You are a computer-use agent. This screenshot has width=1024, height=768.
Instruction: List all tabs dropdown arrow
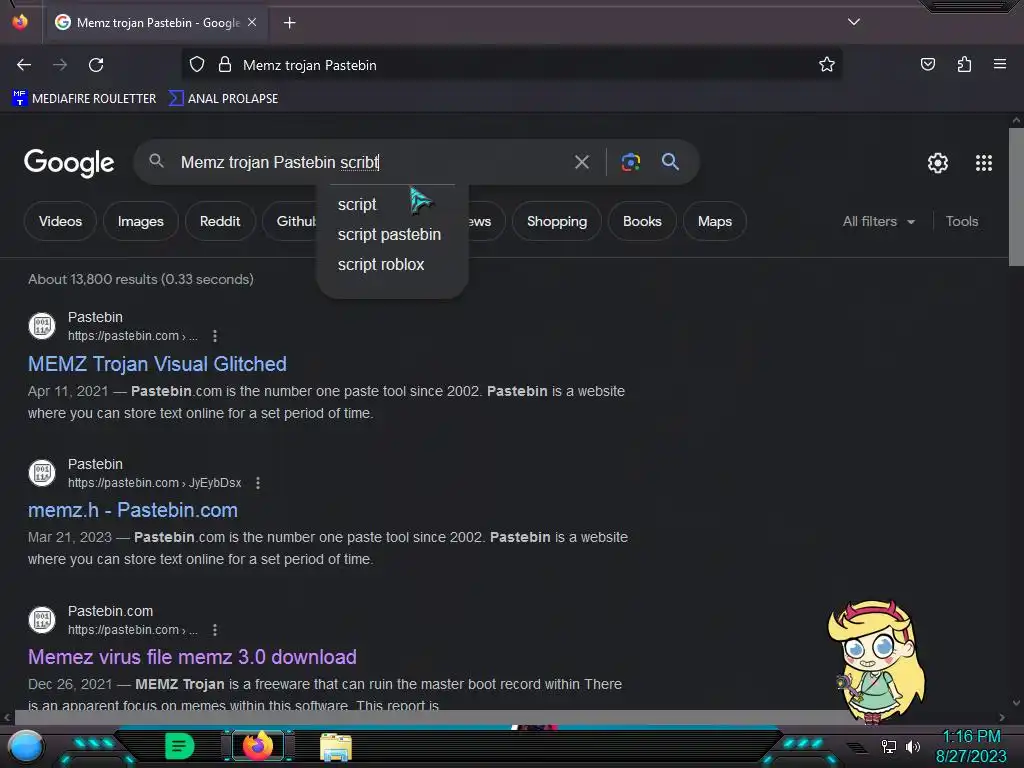[x=854, y=22]
